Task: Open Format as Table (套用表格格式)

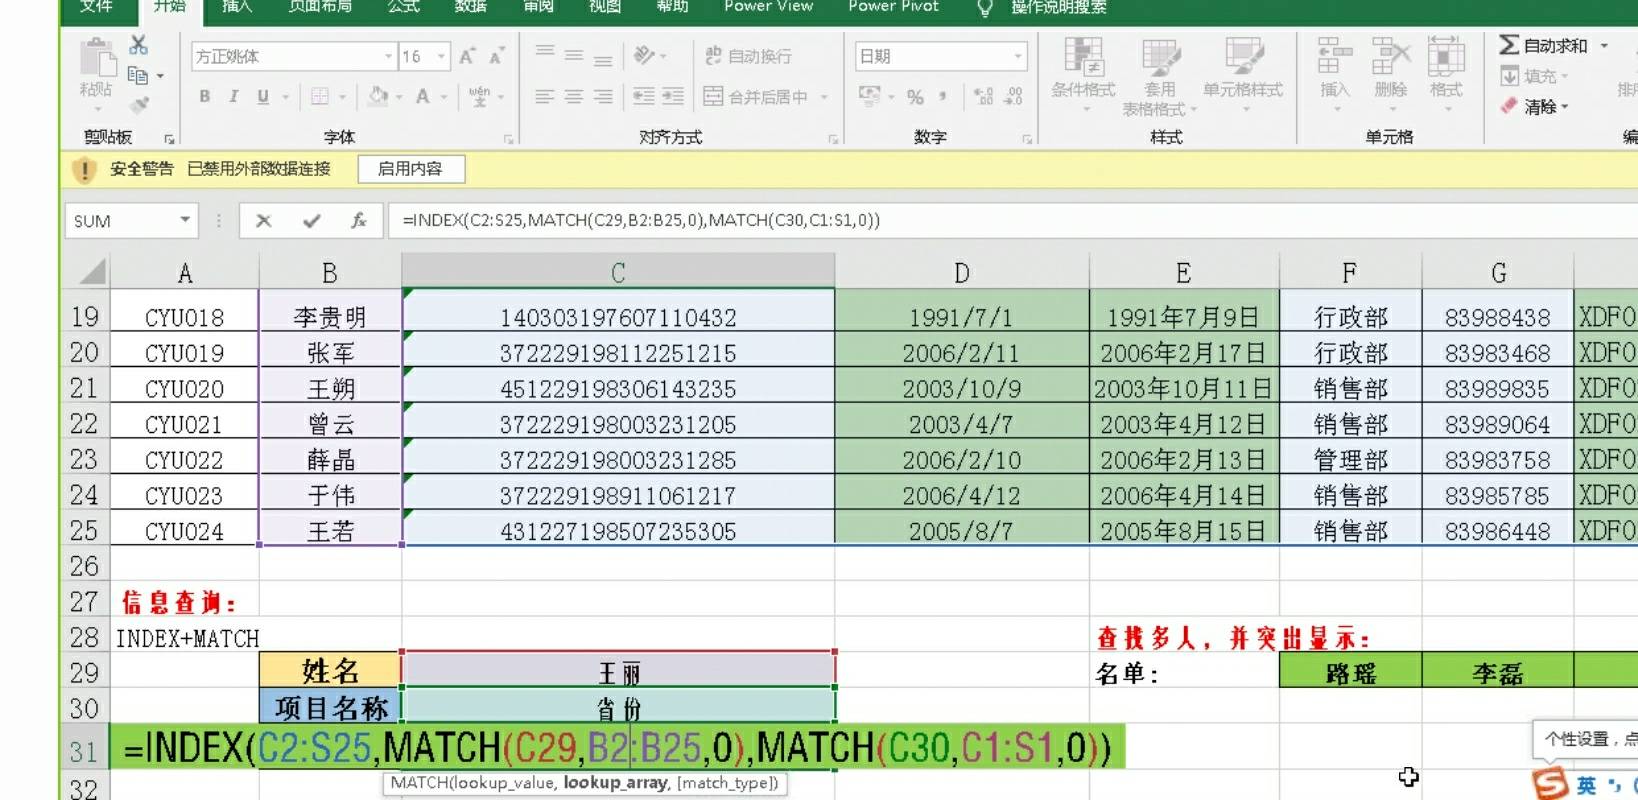Action: (x=1160, y=77)
